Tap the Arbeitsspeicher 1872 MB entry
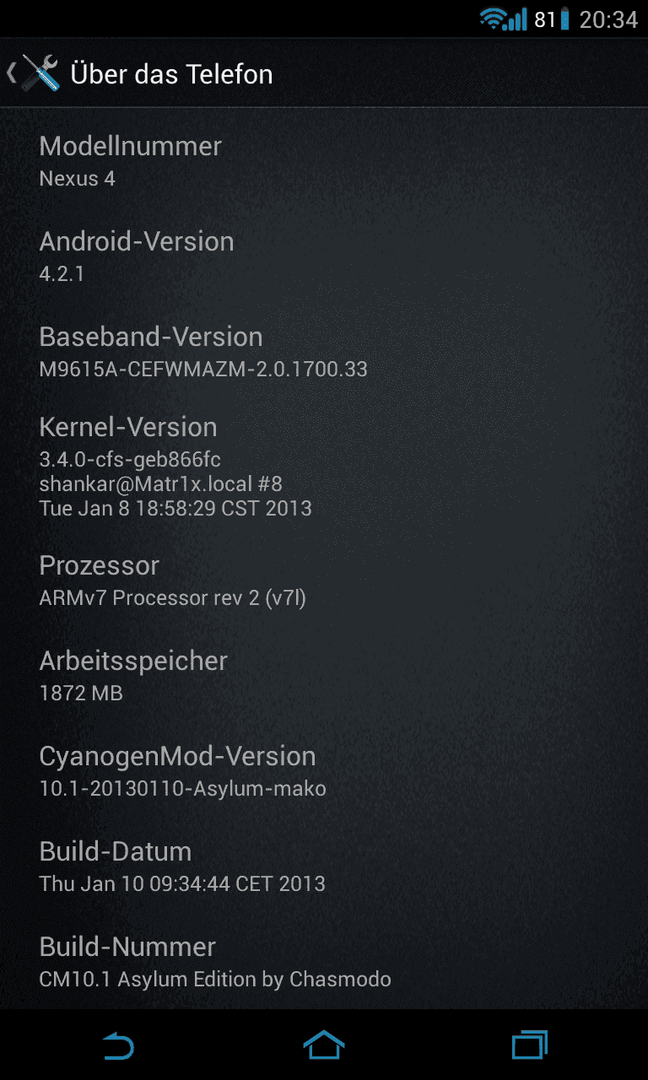This screenshot has height=1080, width=648. coord(324,676)
